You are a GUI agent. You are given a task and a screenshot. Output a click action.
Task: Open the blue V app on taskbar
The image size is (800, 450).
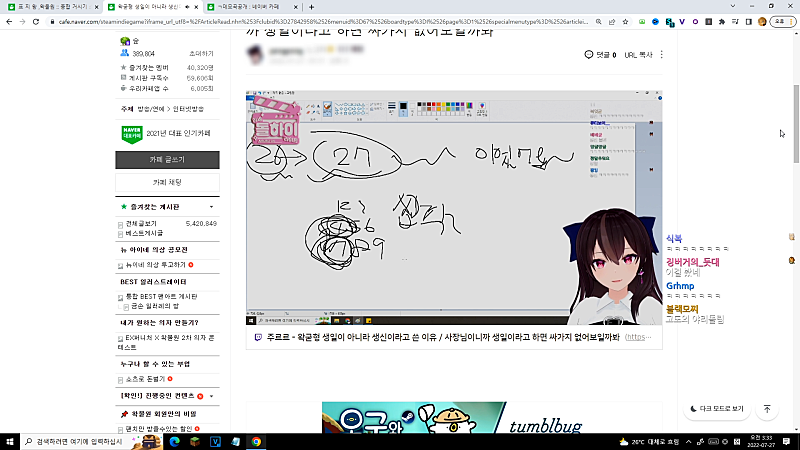[x=215, y=441]
